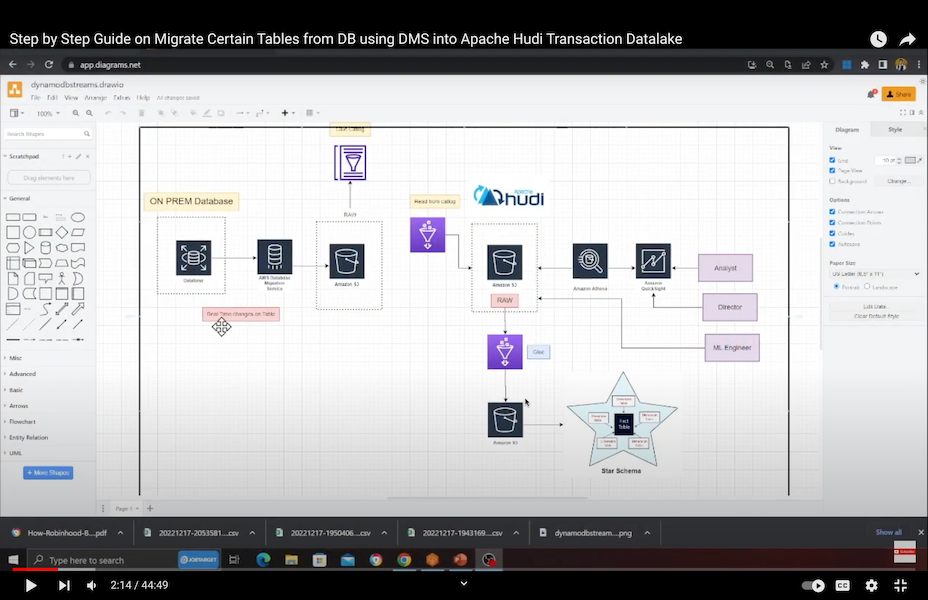Select the Landscape radio button
This screenshot has height=600, width=928.
click(867, 286)
